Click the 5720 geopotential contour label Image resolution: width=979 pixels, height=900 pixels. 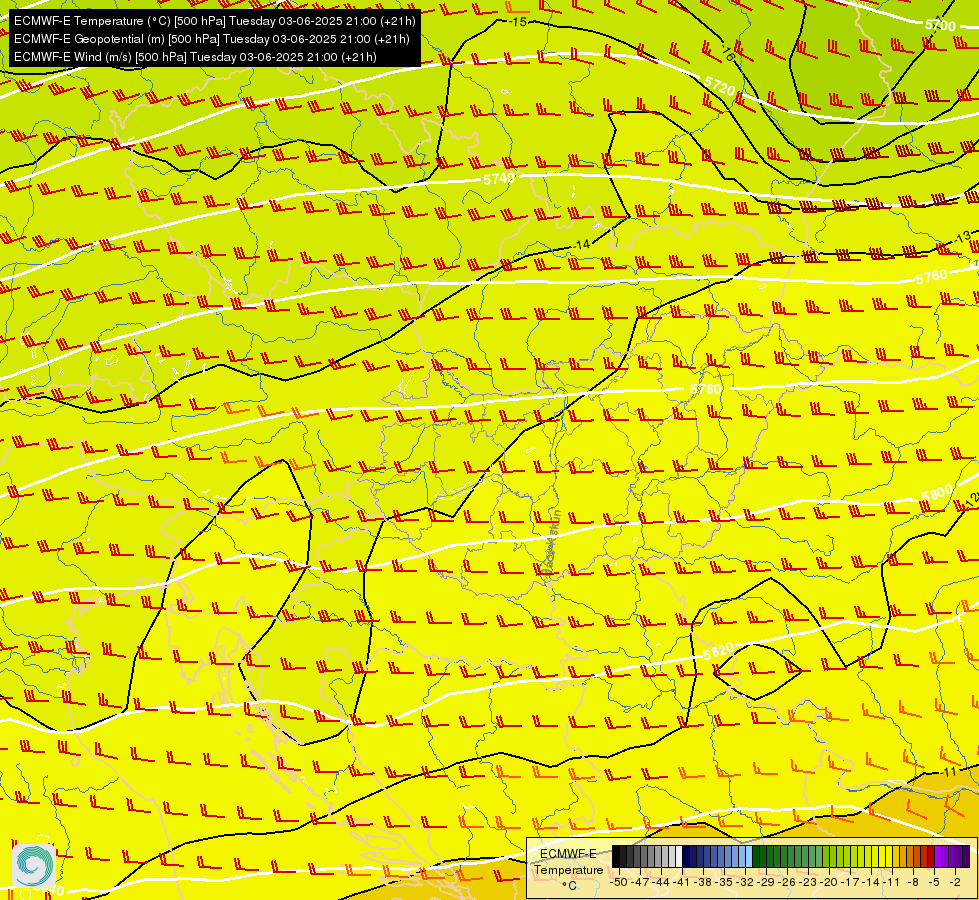click(x=720, y=86)
